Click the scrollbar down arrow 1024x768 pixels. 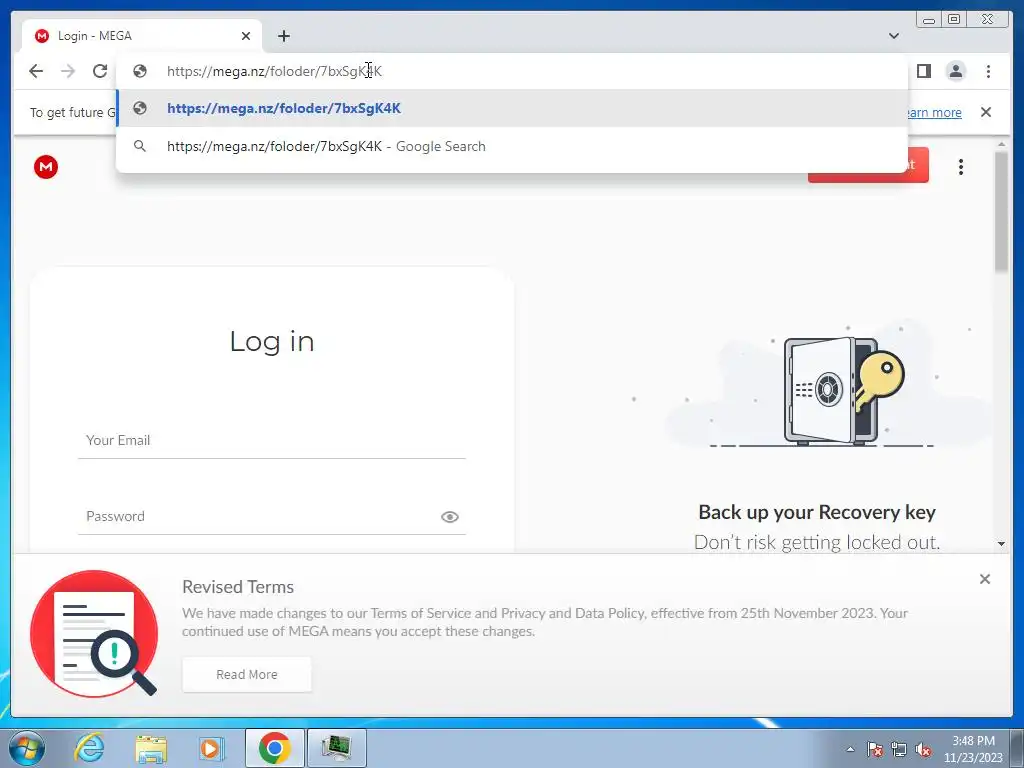(1001, 543)
